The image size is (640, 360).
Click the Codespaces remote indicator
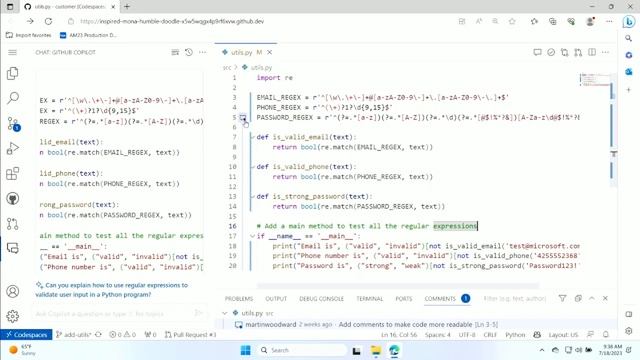pos(26,334)
